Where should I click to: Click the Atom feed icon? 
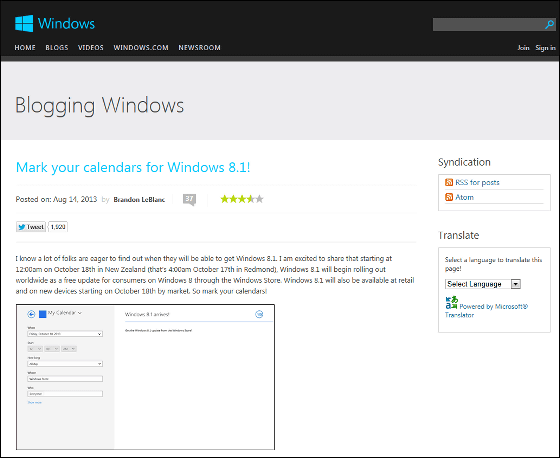click(x=449, y=197)
